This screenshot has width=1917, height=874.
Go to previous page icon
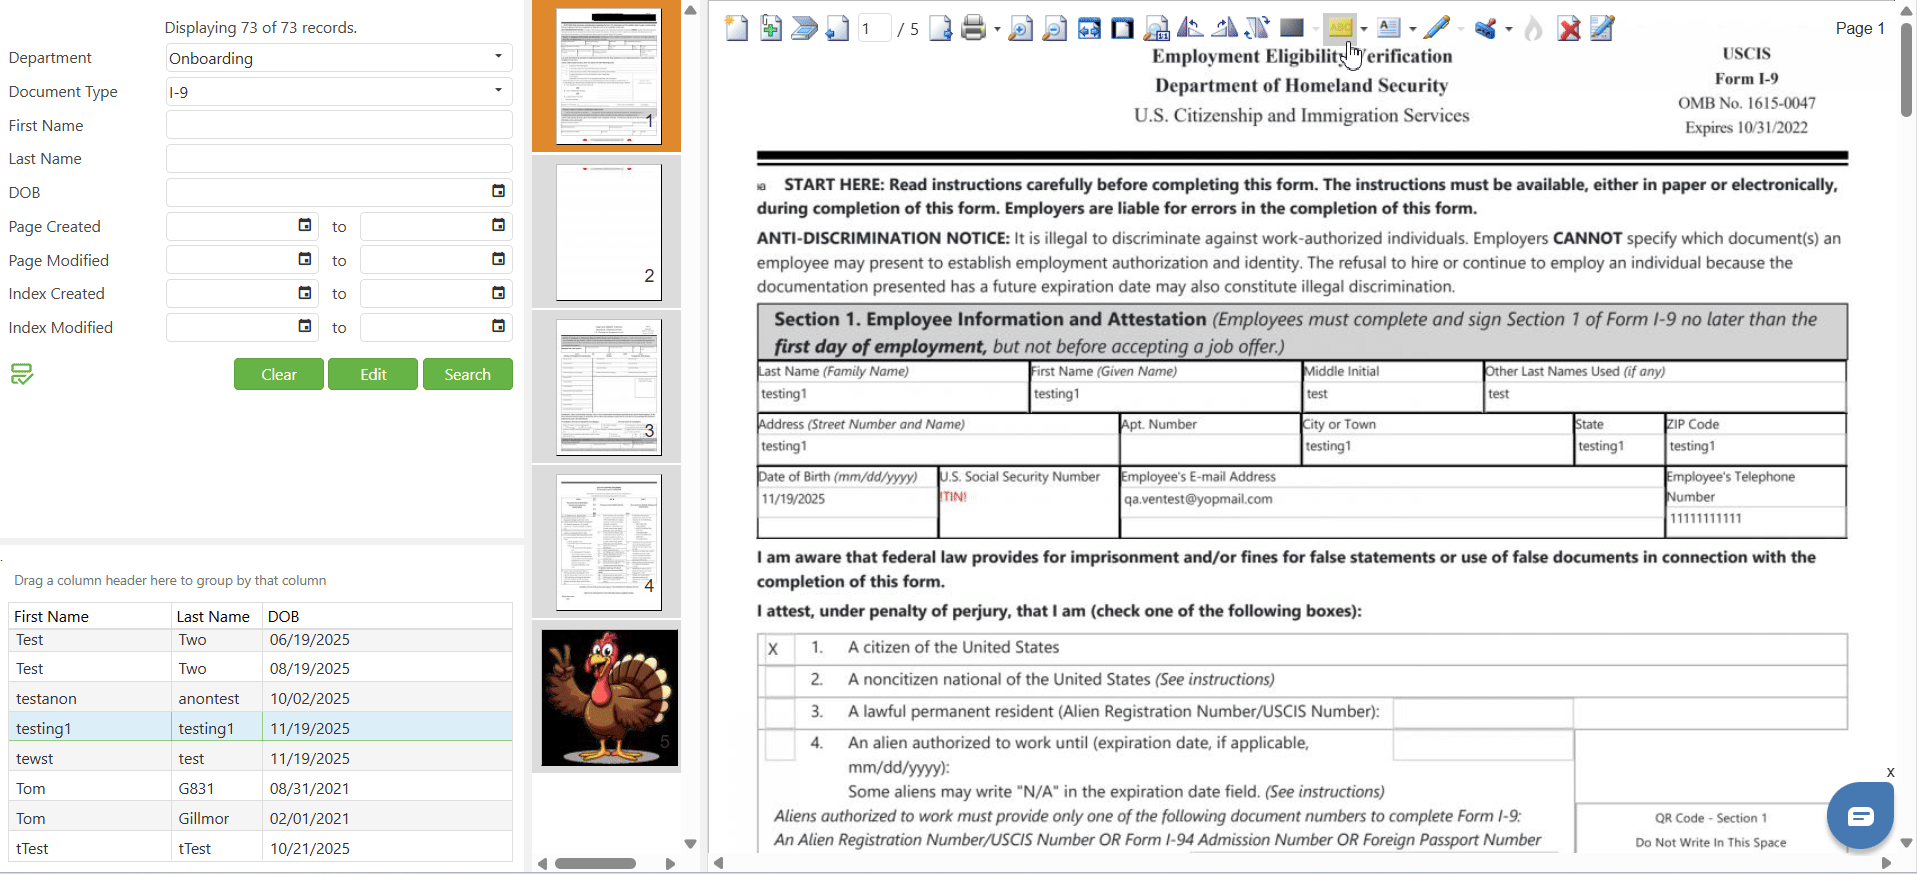[838, 28]
